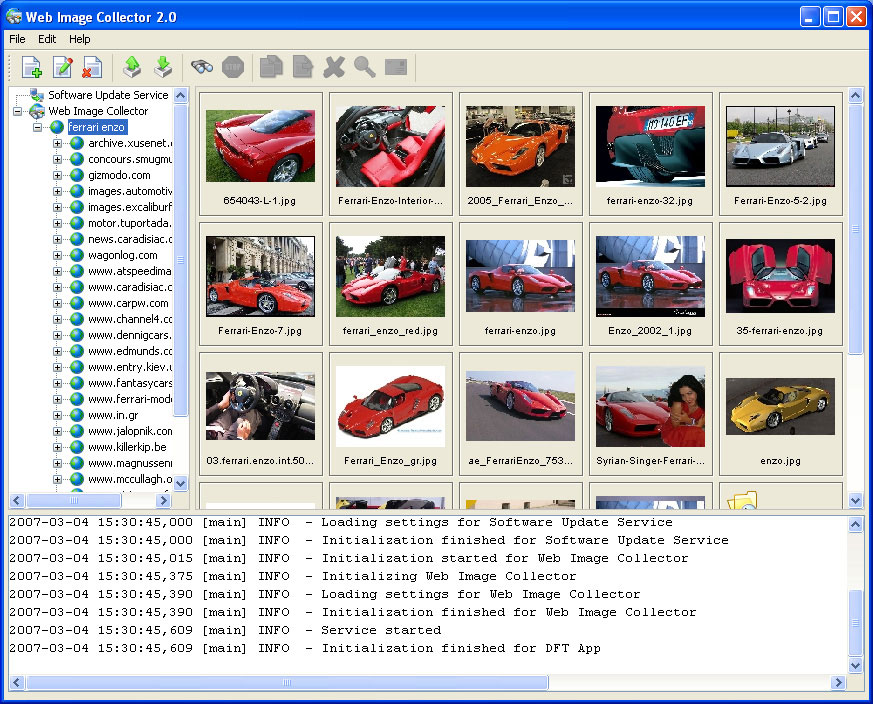This screenshot has width=873, height=704.
Task: Open the File menu
Action: pyautogui.click(x=17, y=39)
